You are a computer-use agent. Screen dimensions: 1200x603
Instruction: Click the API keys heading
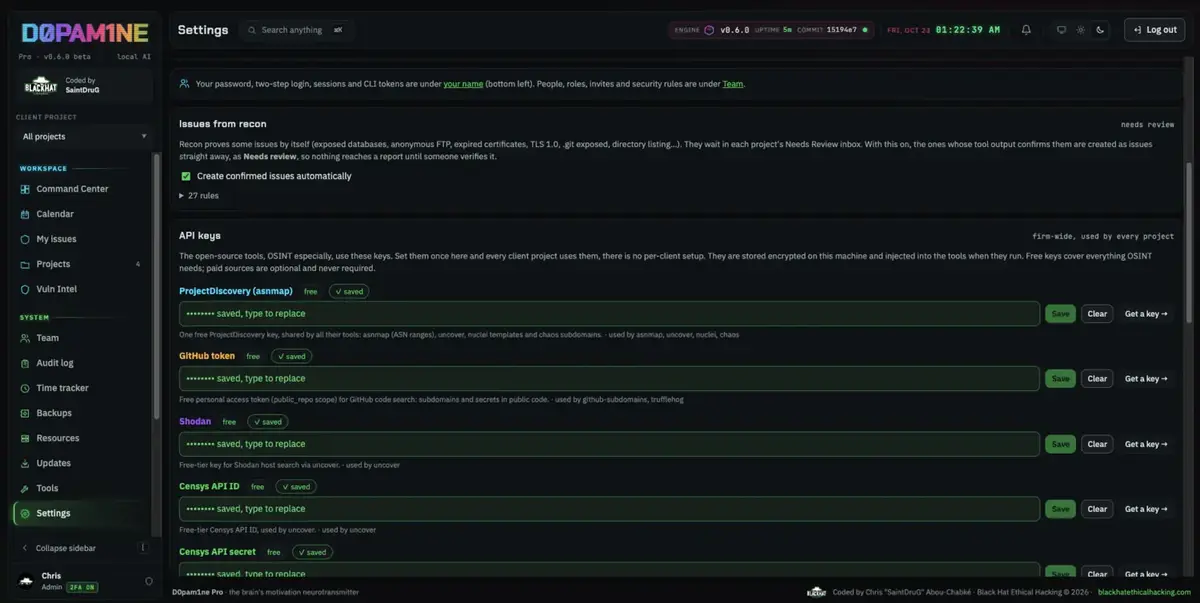[x=200, y=236]
